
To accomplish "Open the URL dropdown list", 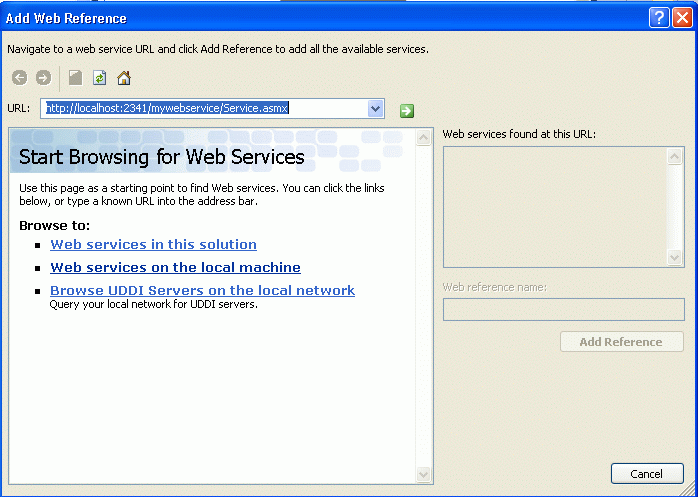I will [376, 108].
